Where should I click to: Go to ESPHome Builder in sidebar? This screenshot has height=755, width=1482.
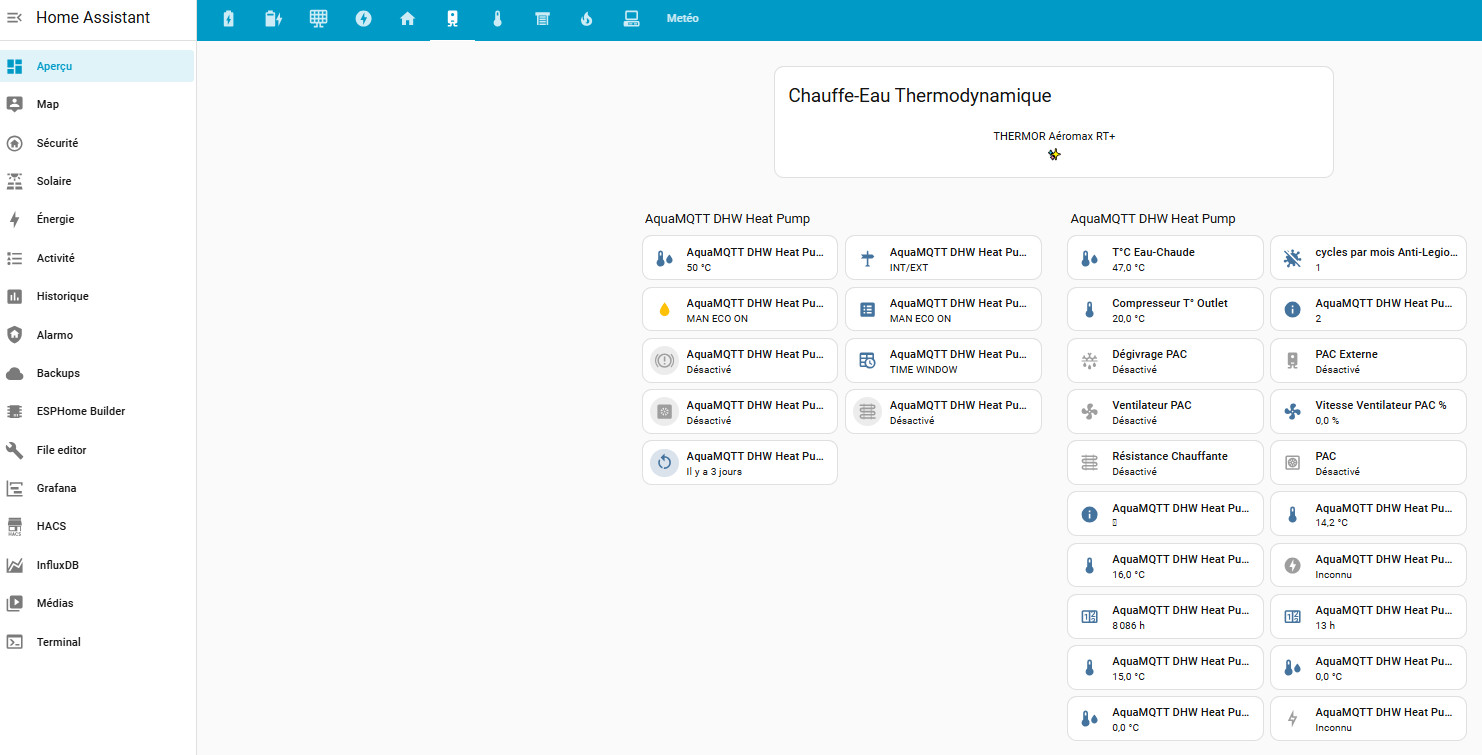coord(80,411)
